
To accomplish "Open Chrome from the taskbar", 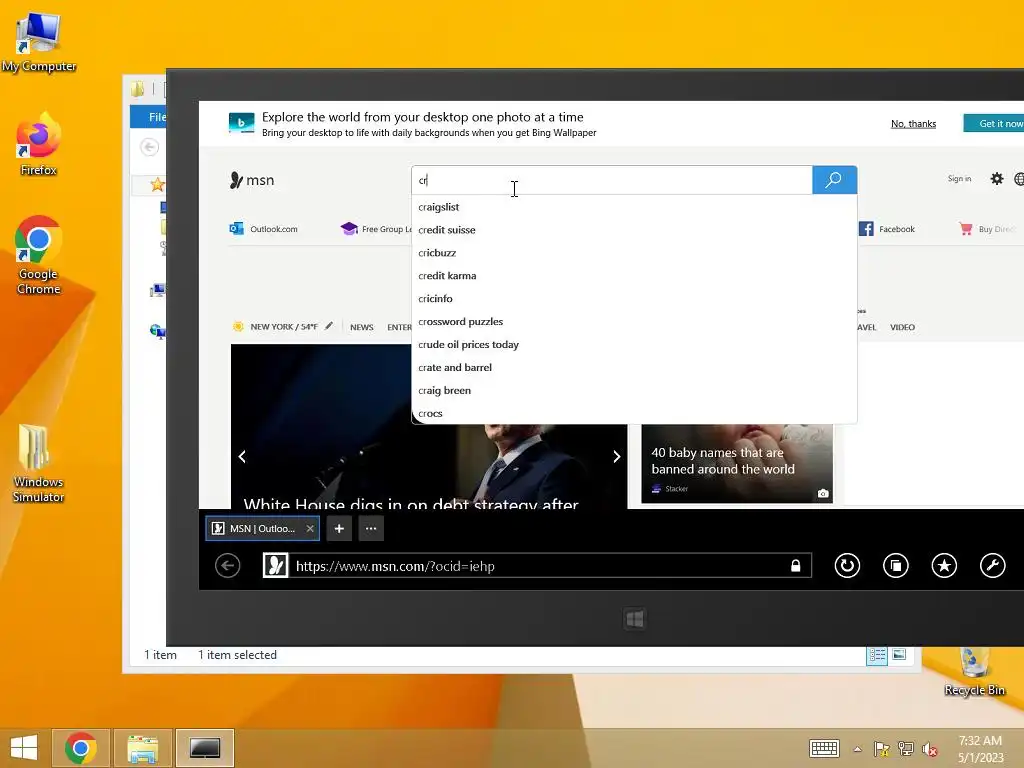I will tap(81, 748).
